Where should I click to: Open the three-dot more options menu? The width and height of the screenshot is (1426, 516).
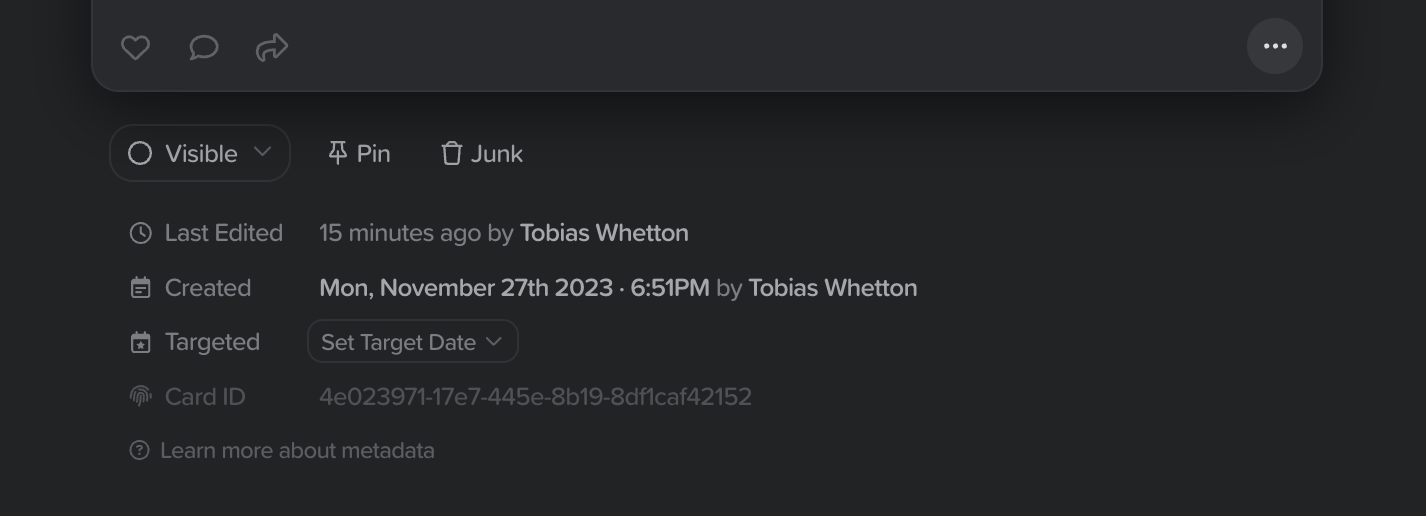(1275, 46)
